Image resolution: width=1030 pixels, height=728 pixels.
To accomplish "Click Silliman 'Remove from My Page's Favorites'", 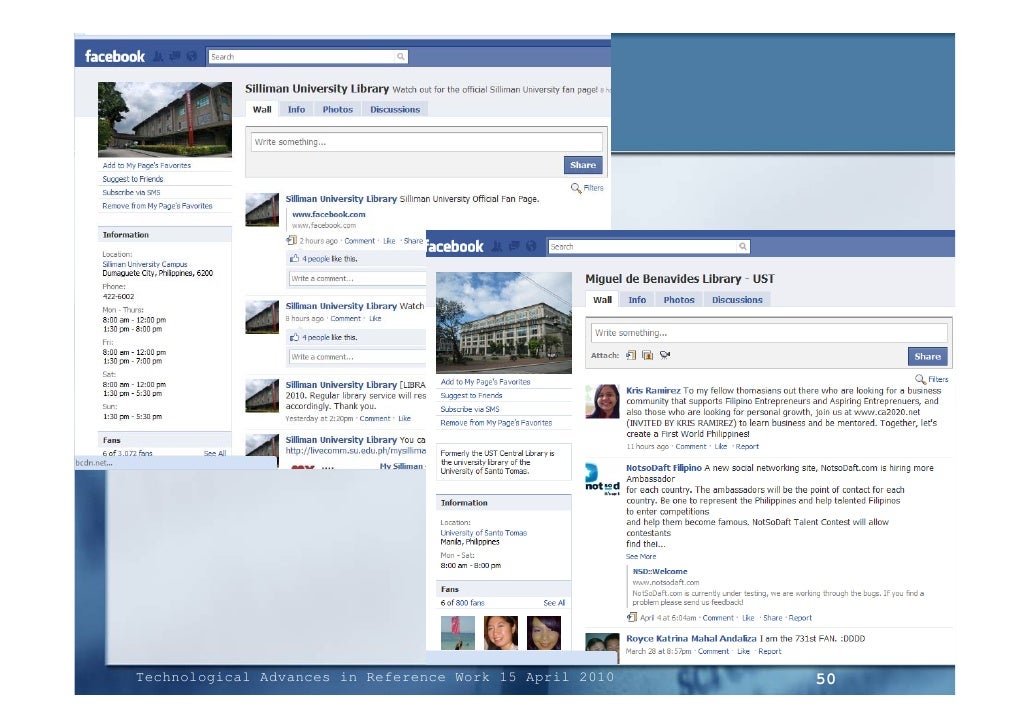I will pos(157,206).
